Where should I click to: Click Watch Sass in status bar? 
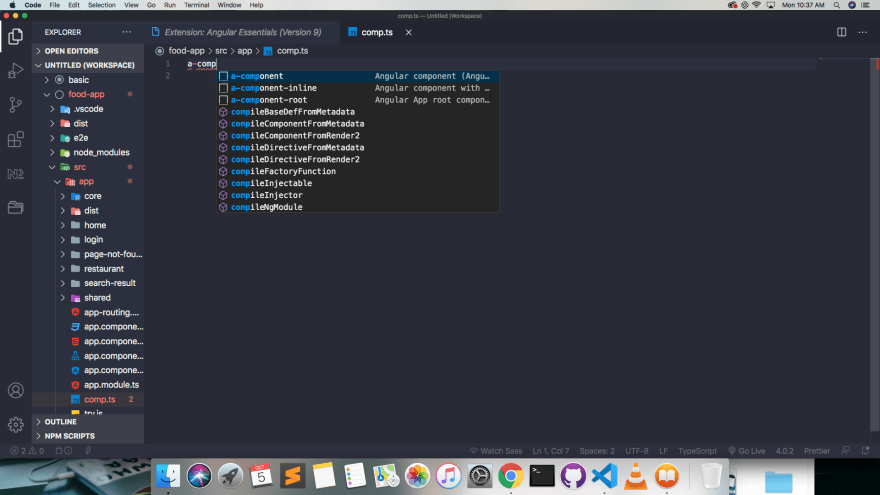pos(496,451)
